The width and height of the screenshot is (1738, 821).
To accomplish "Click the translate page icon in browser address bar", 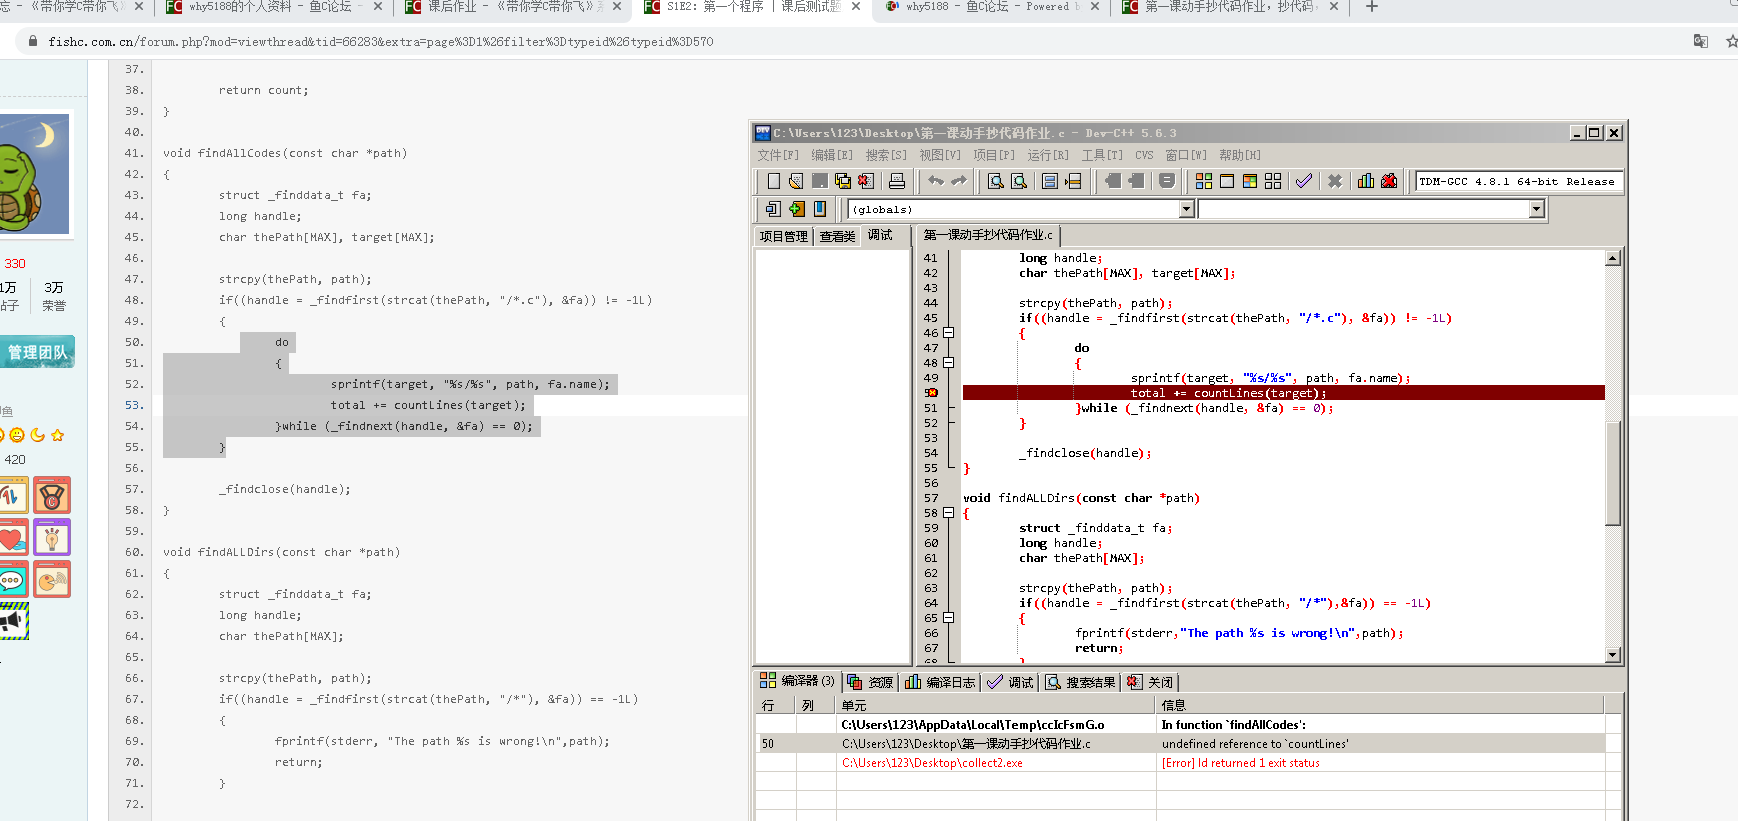I will (x=1701, y=41).
